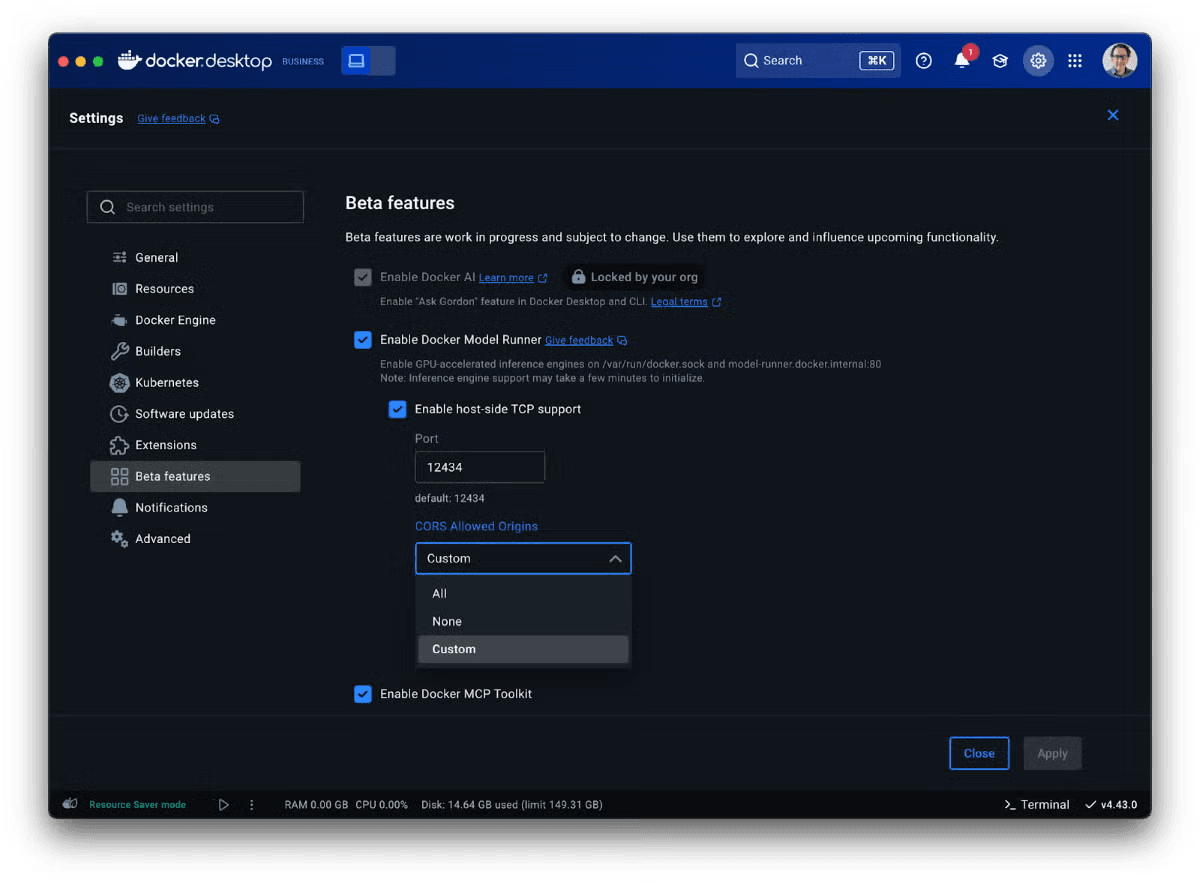Focus the Search settings field
This screenshot has height=883, width=1200.
[x=195, y=207]
